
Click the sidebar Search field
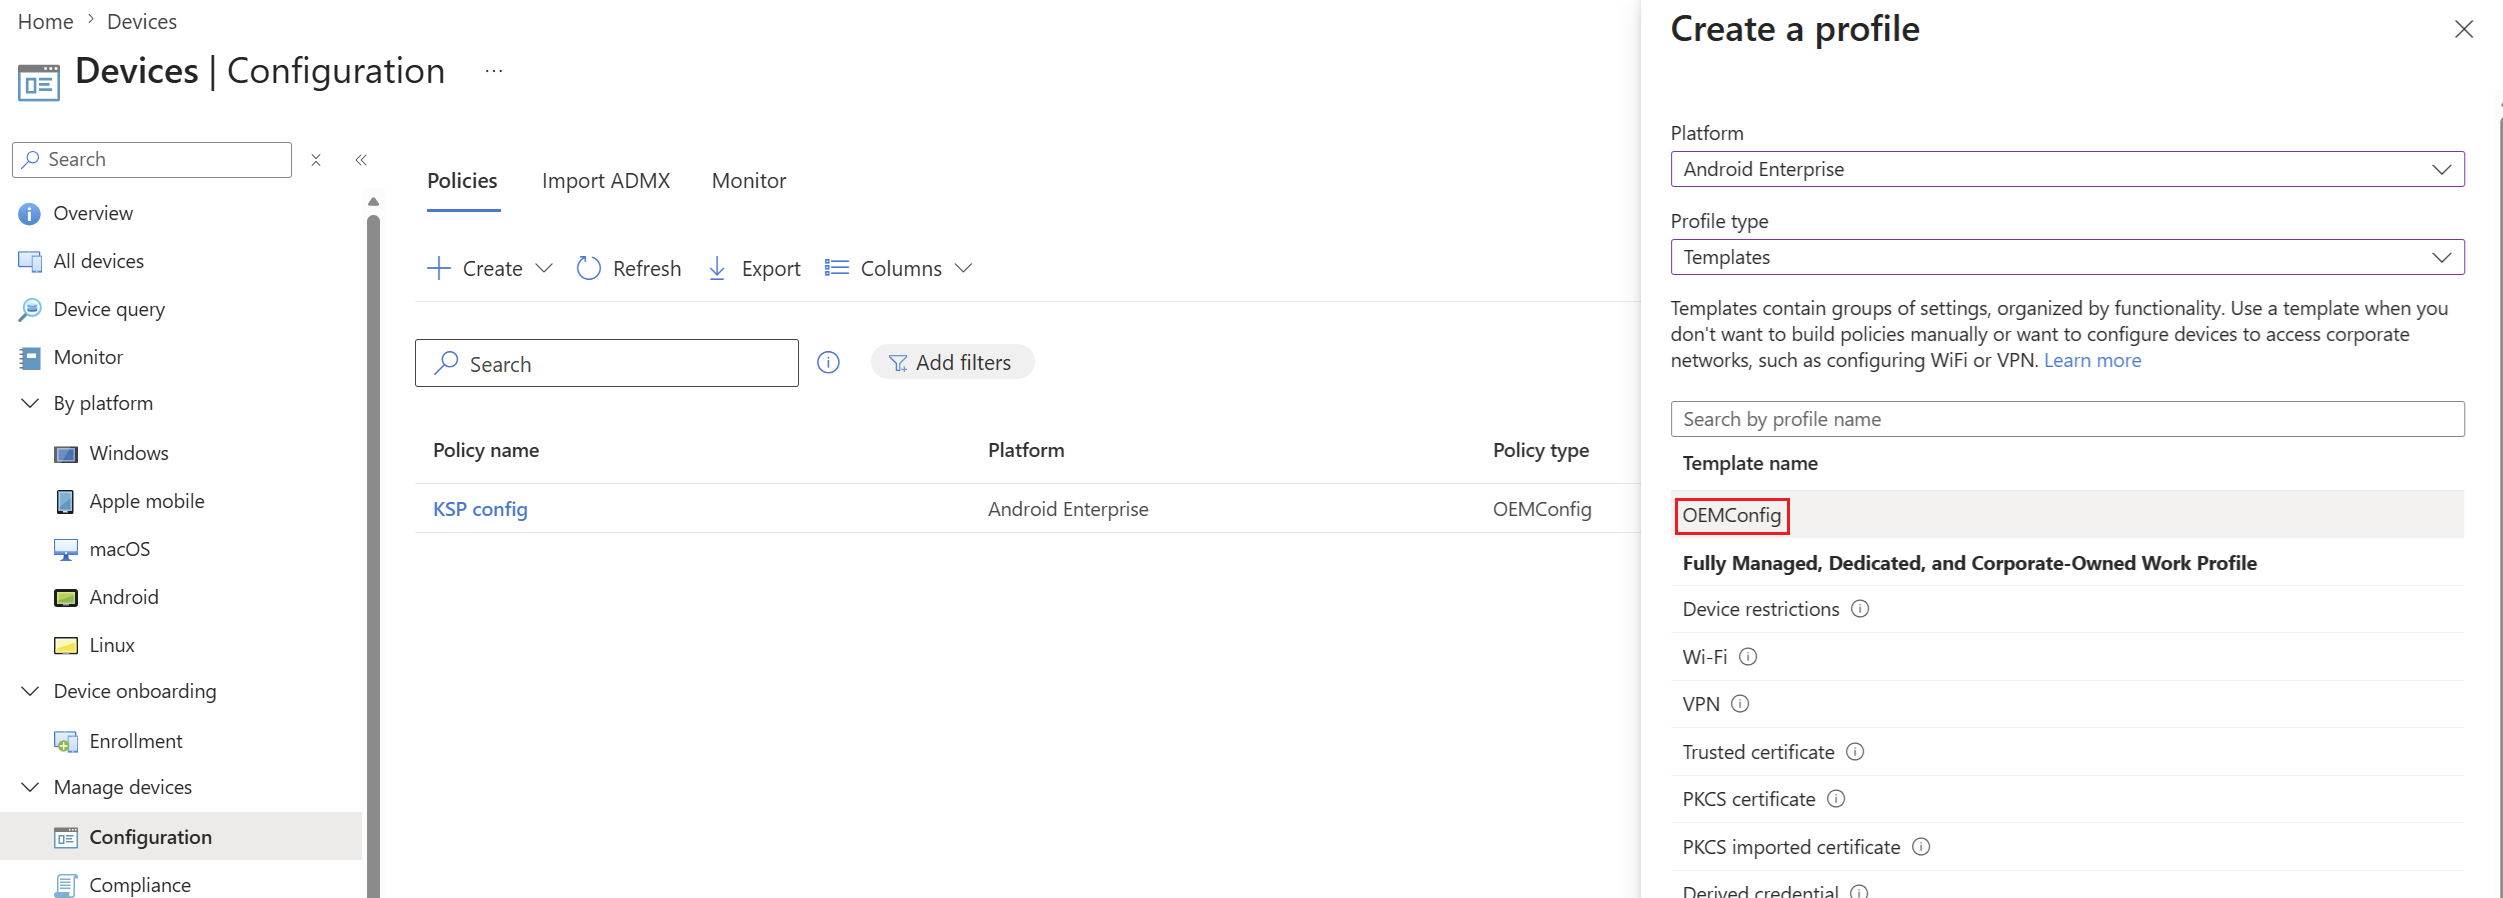coord(152,160)
